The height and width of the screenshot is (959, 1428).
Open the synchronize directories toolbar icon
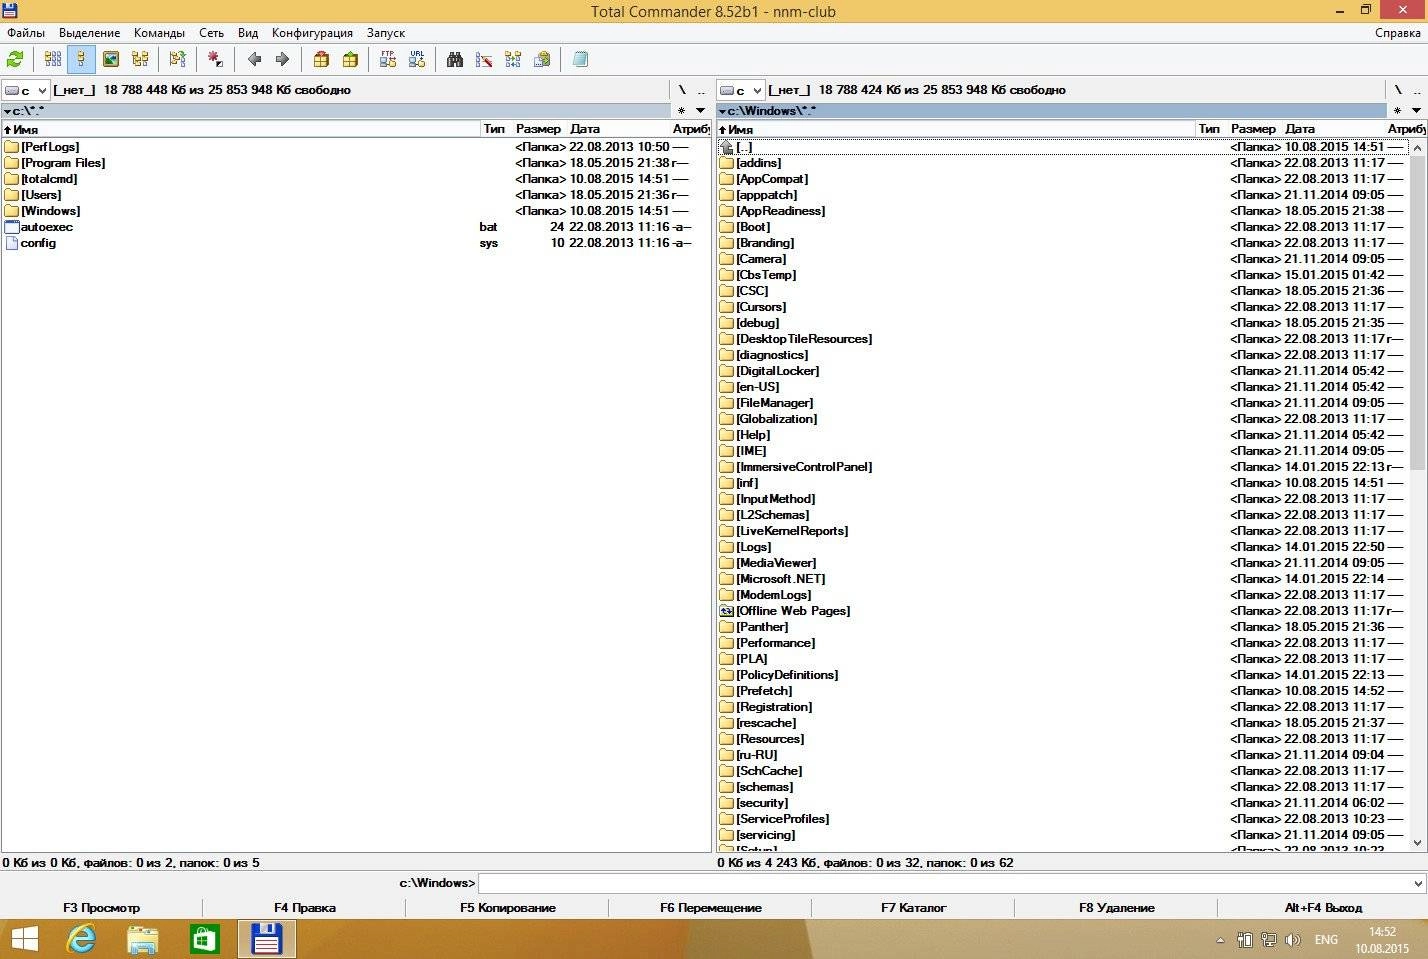coord(513,59)
